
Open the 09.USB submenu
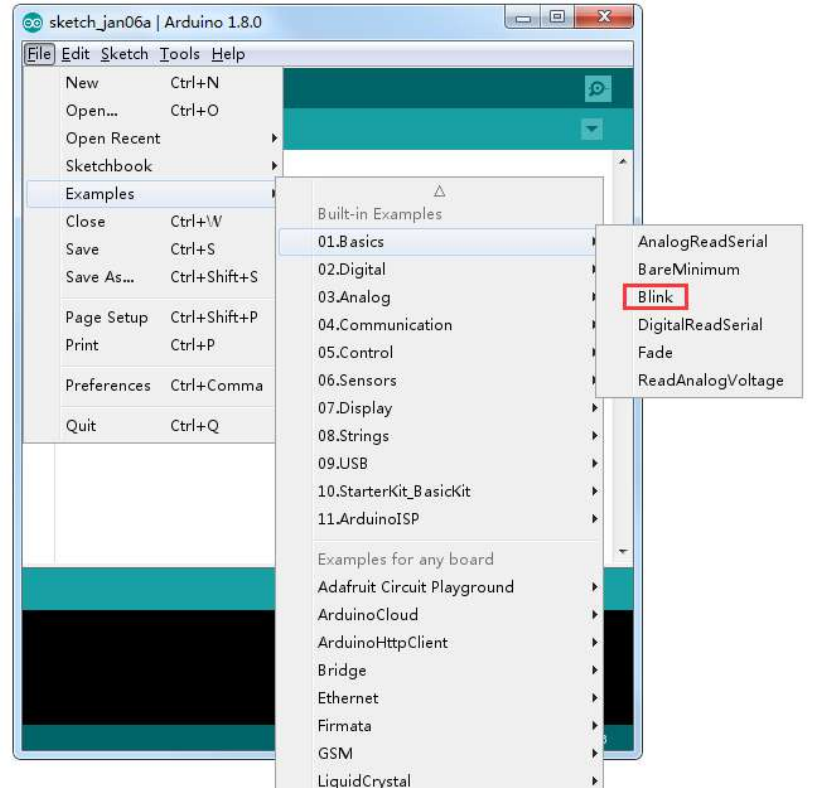point(440,464)
